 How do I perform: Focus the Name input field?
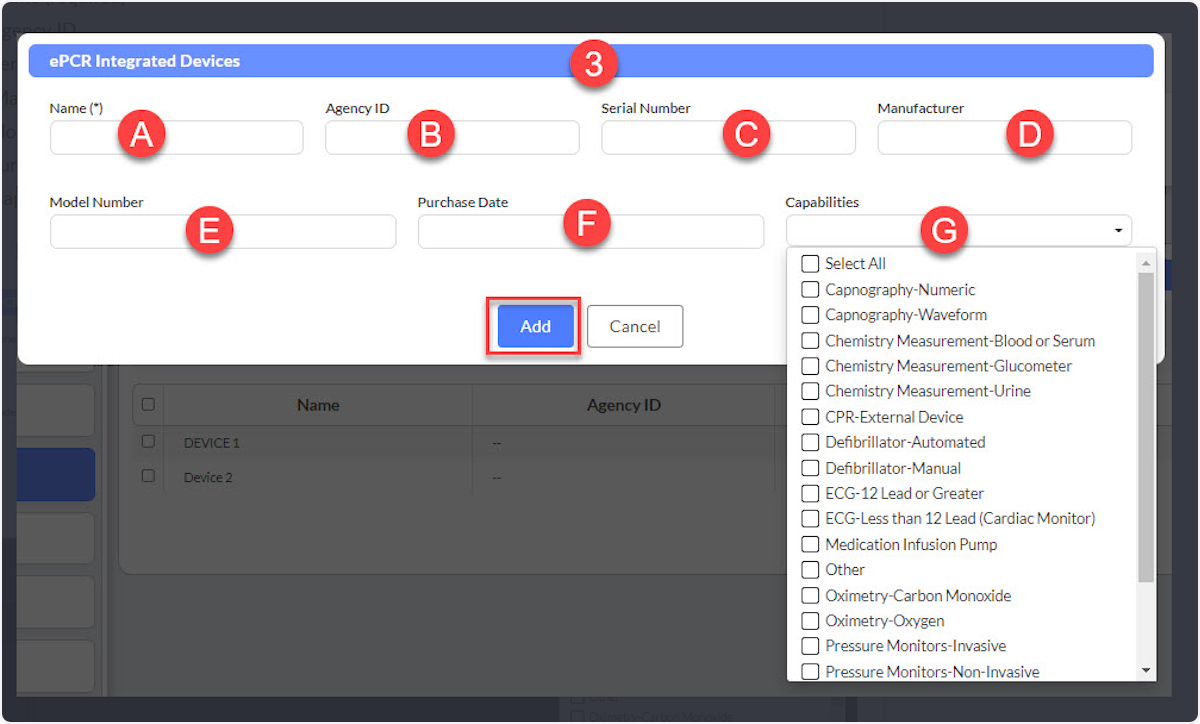[x=176, y=137]
